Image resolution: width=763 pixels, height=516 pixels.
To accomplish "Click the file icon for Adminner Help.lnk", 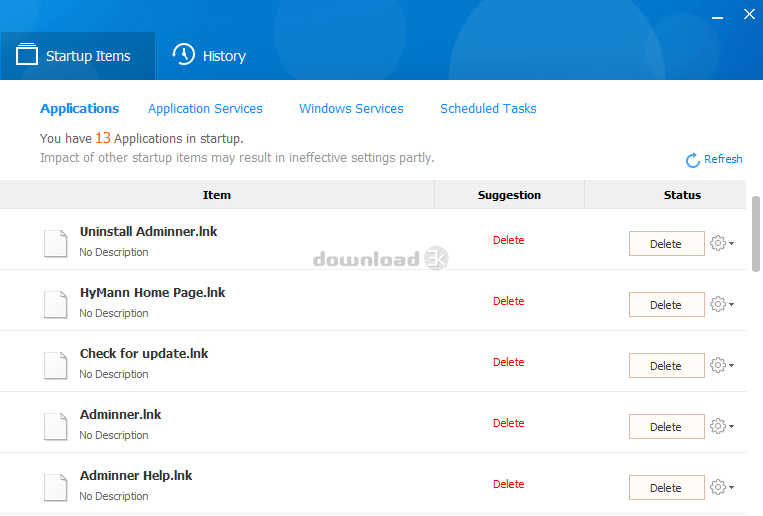I will click(55, 487).
